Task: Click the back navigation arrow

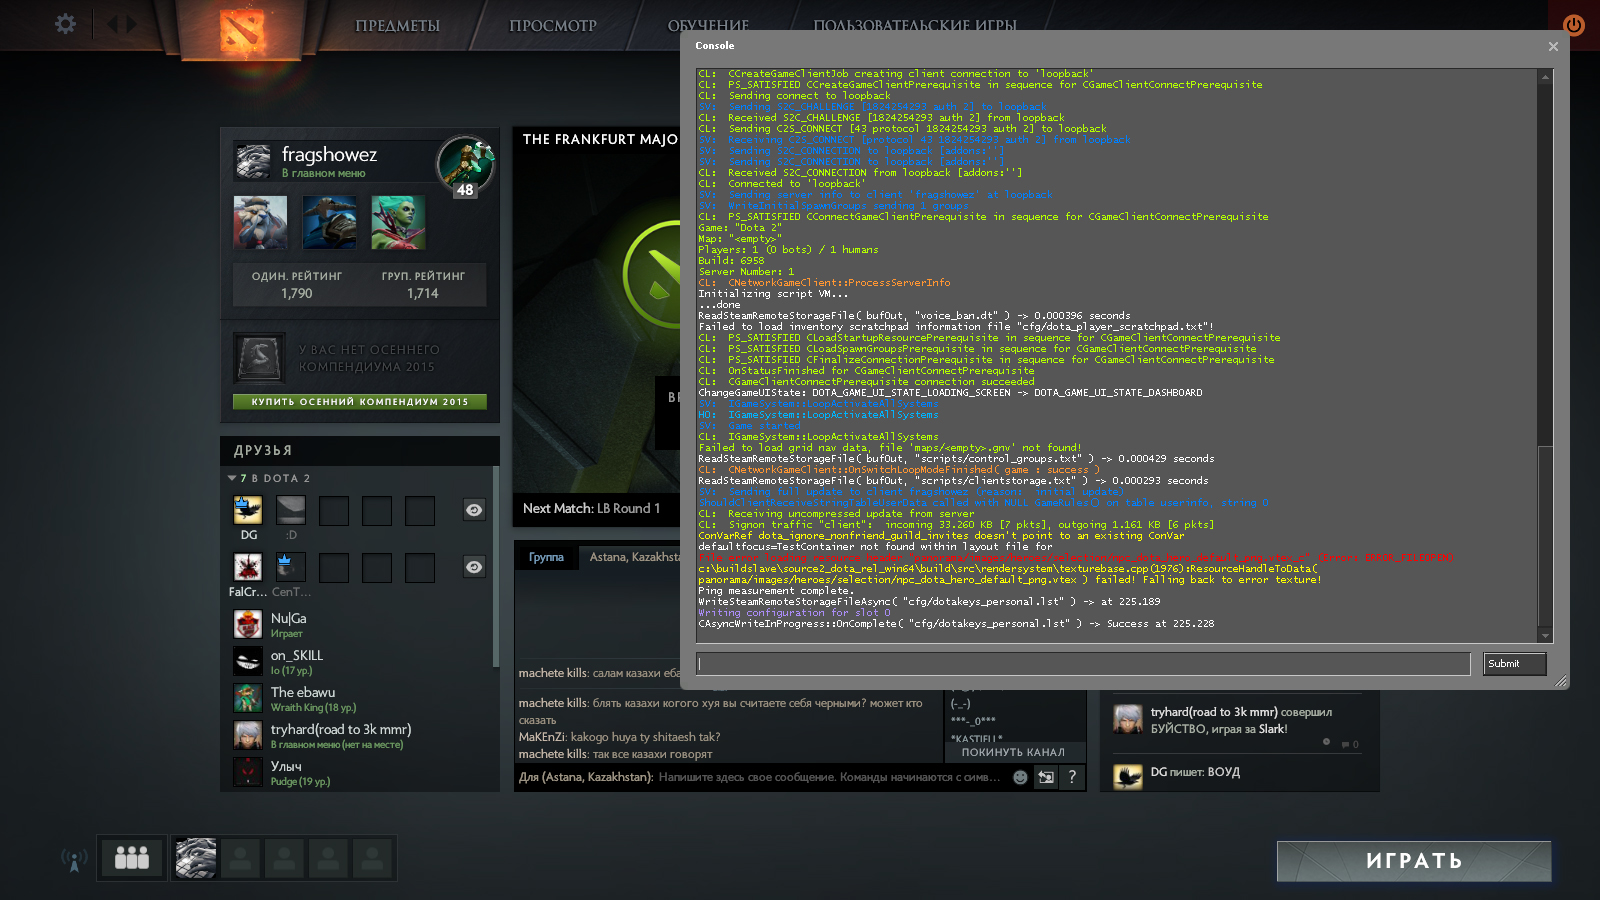Action: (110, 24)
